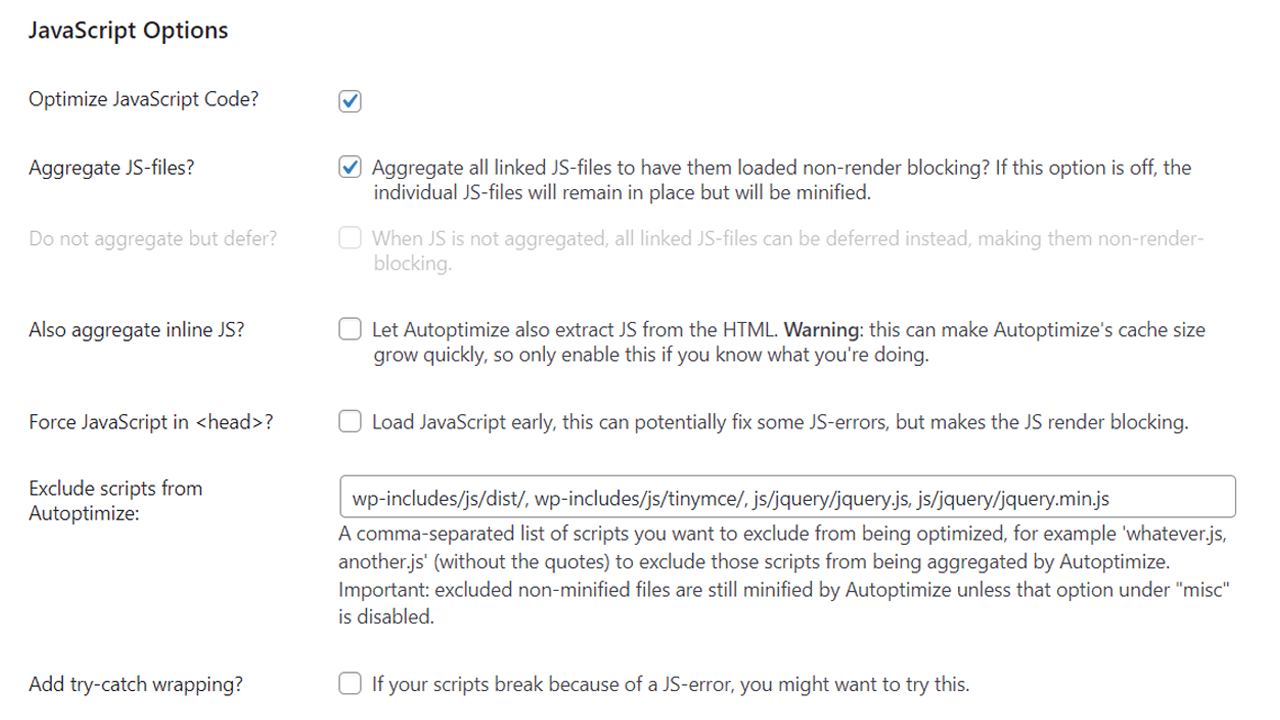Click into the Exclude scripts text field

[786, 497]
